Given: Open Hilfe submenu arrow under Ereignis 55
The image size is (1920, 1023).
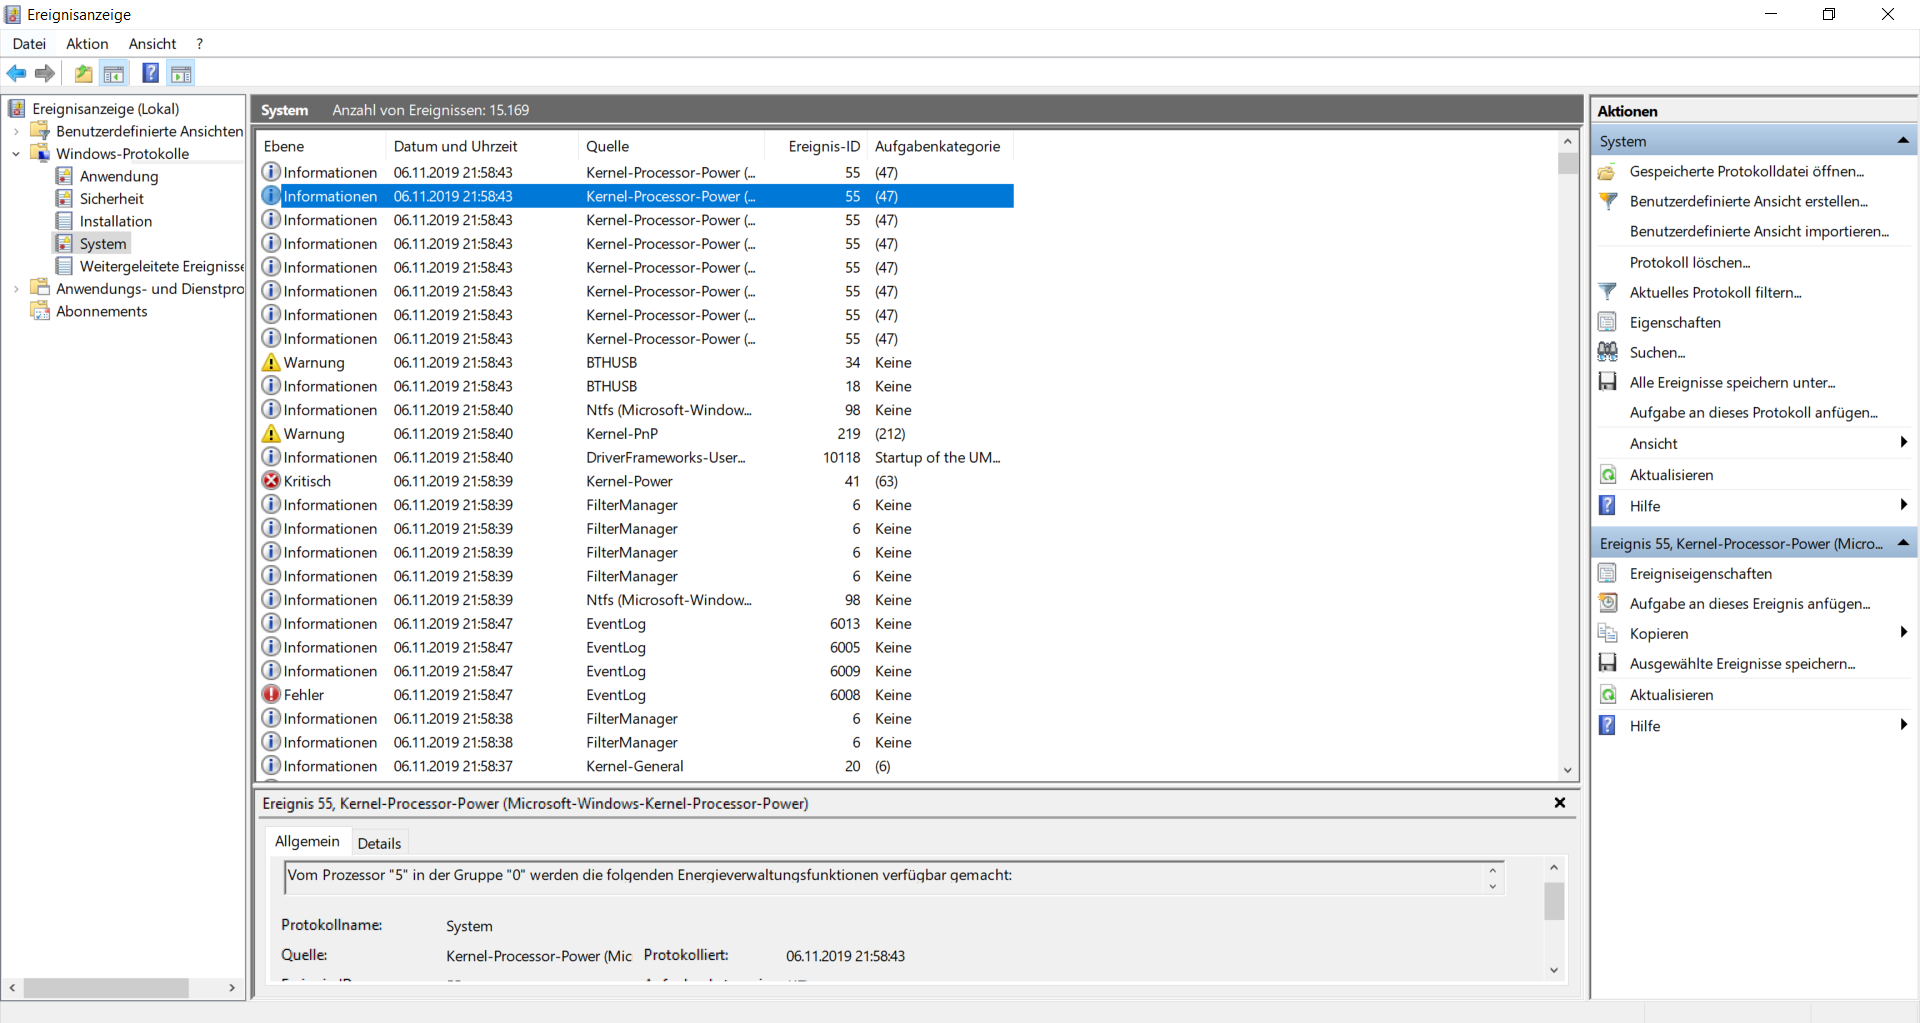Looking at the screenshot, I should [x=1903, y=725].
